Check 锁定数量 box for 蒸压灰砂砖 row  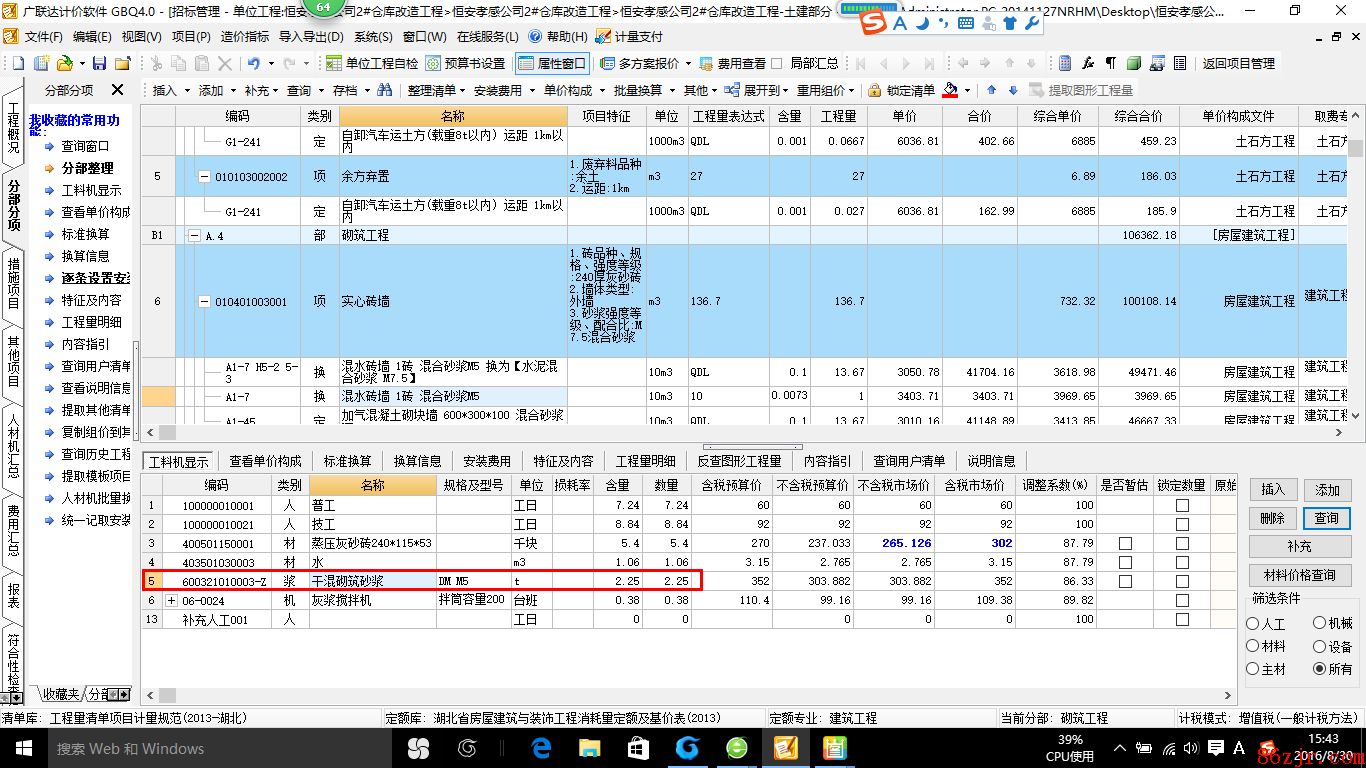(x=1182, y=543)
